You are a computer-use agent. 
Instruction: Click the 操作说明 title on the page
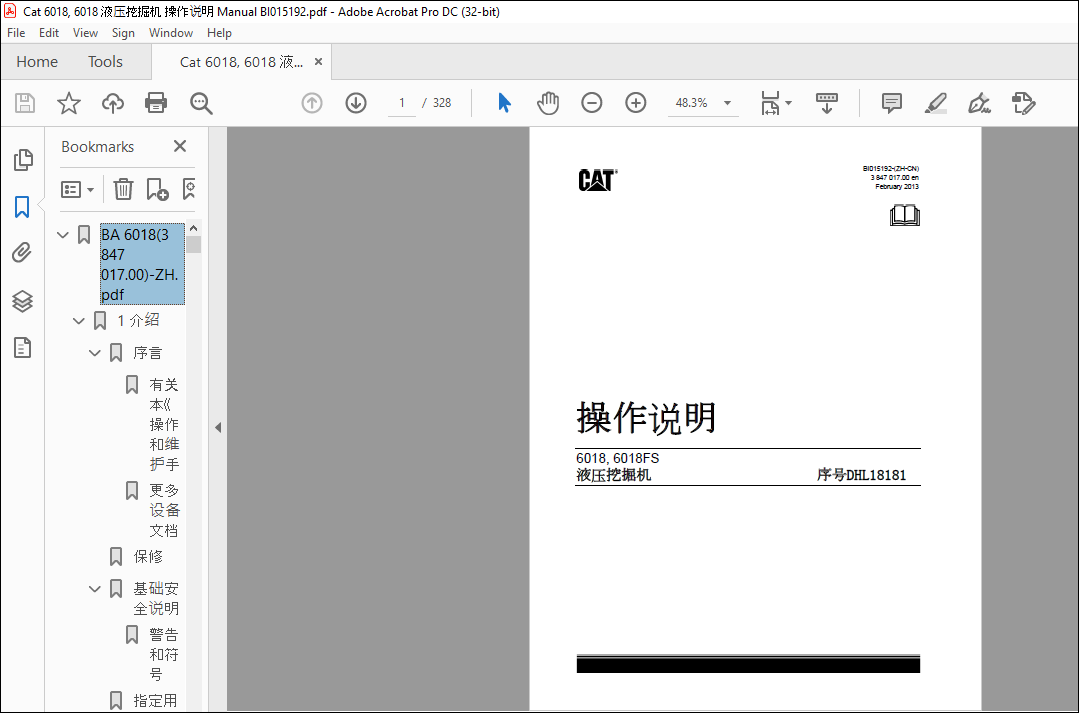pos(646,418)
